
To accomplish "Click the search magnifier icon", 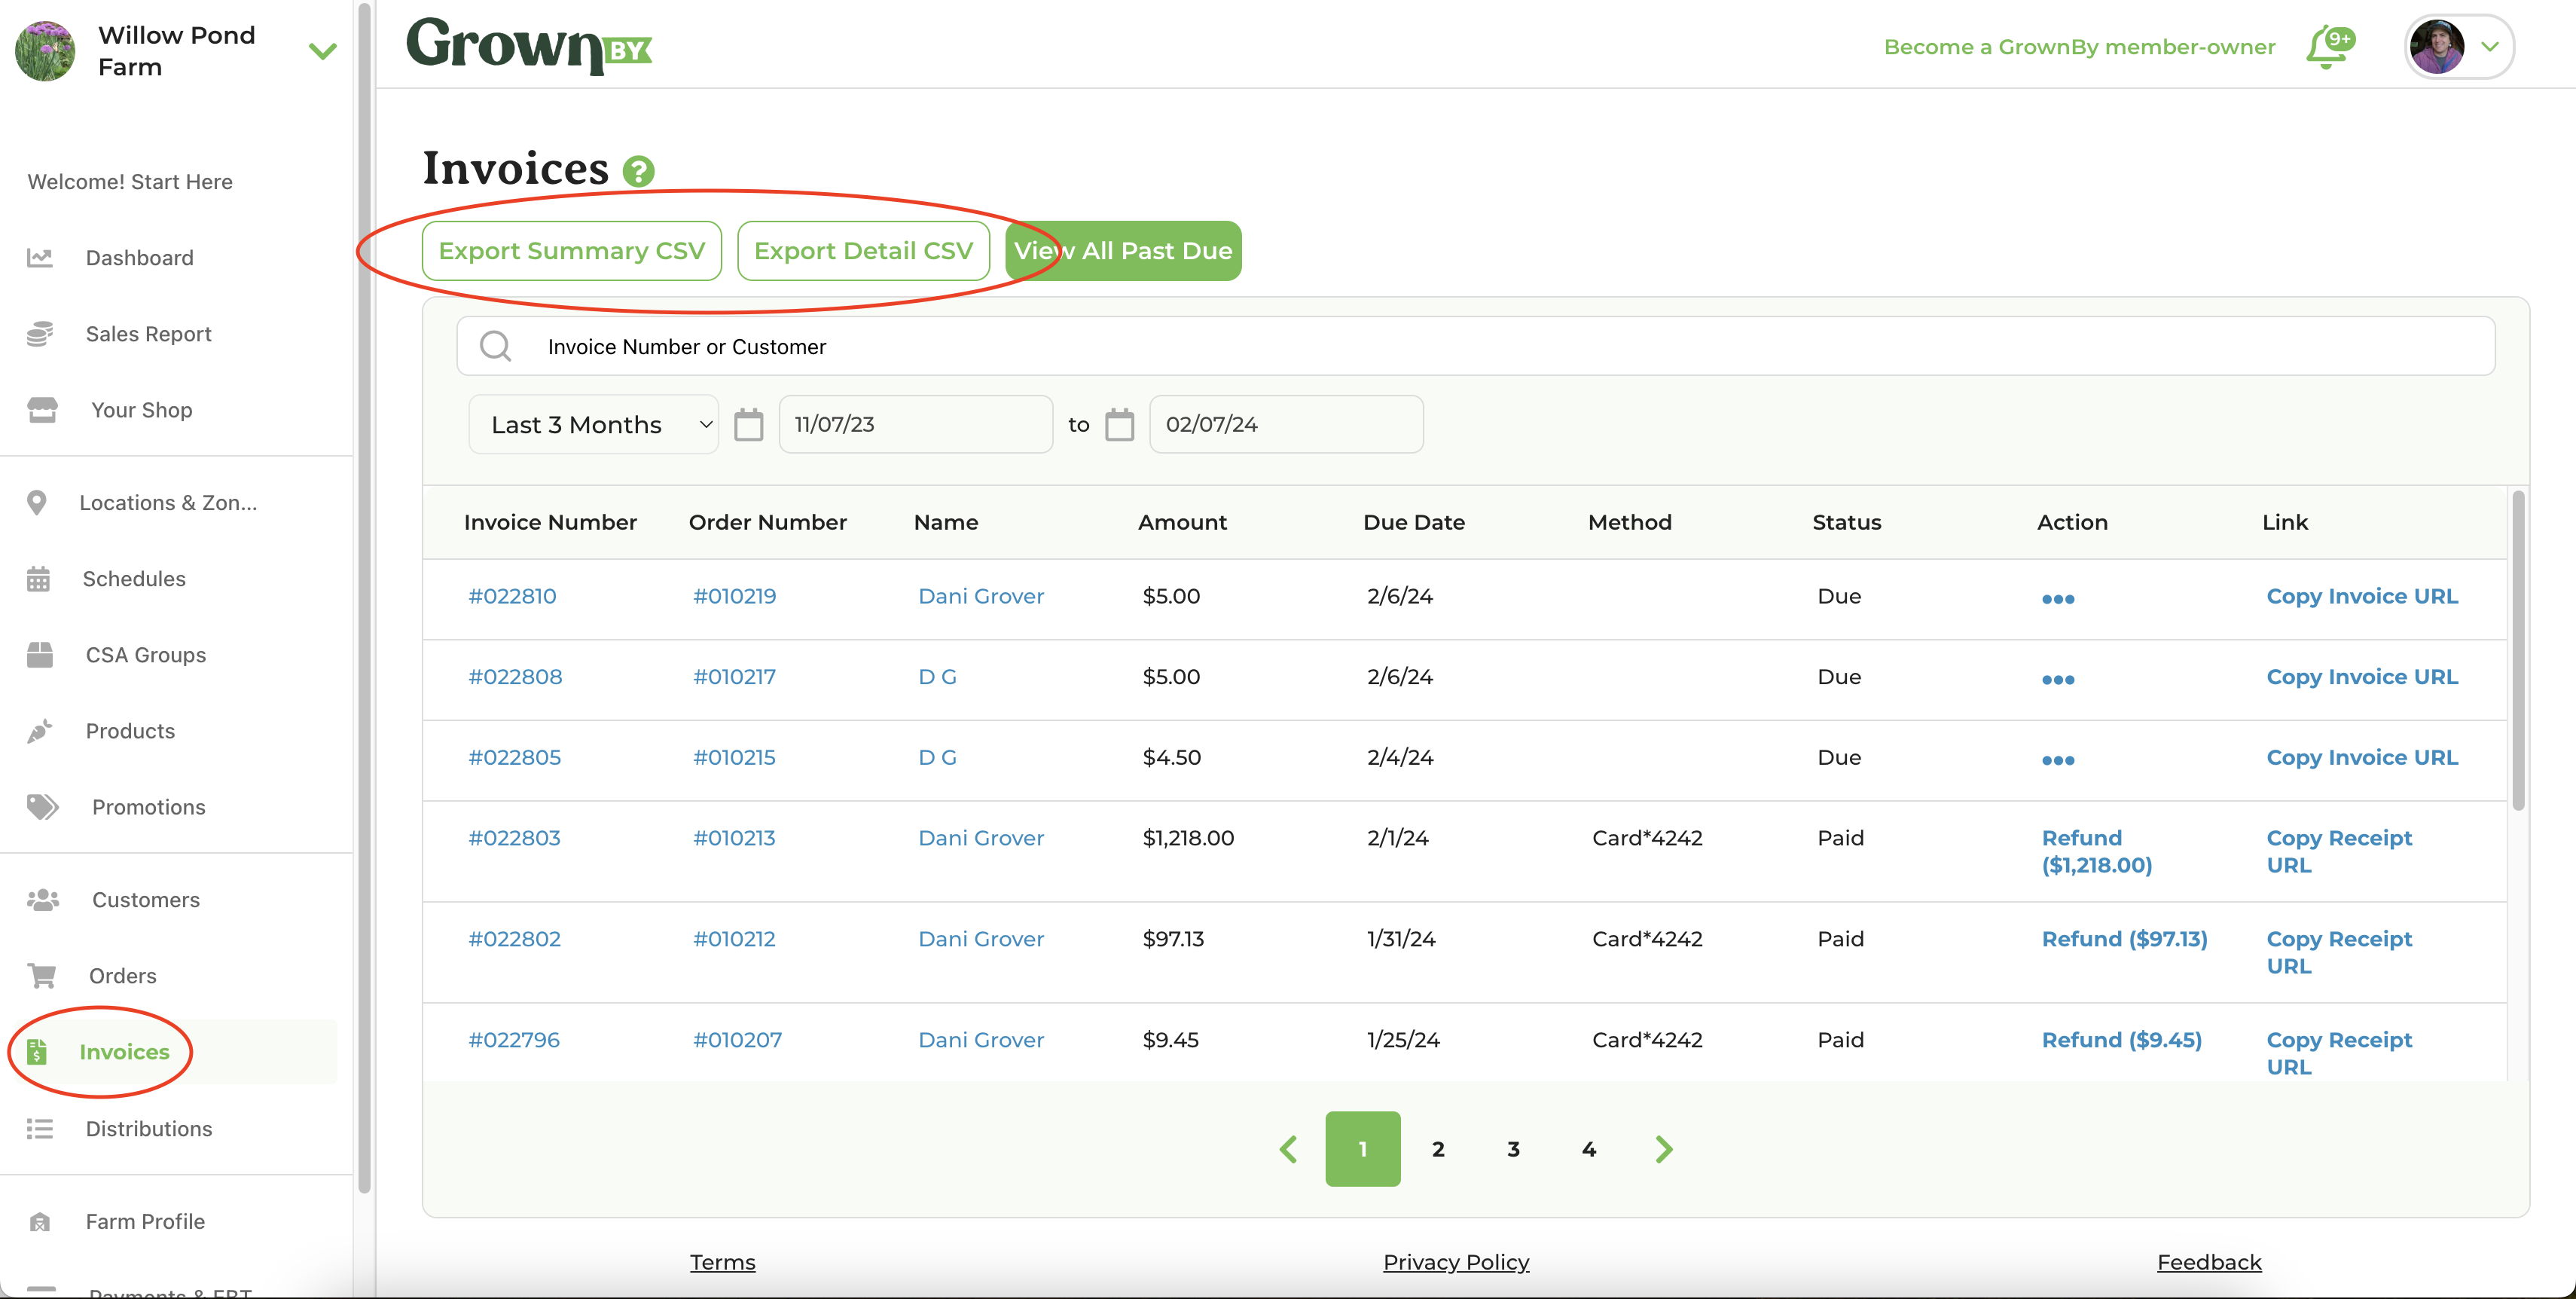I will pyautogui.click(x=495, y=346).
